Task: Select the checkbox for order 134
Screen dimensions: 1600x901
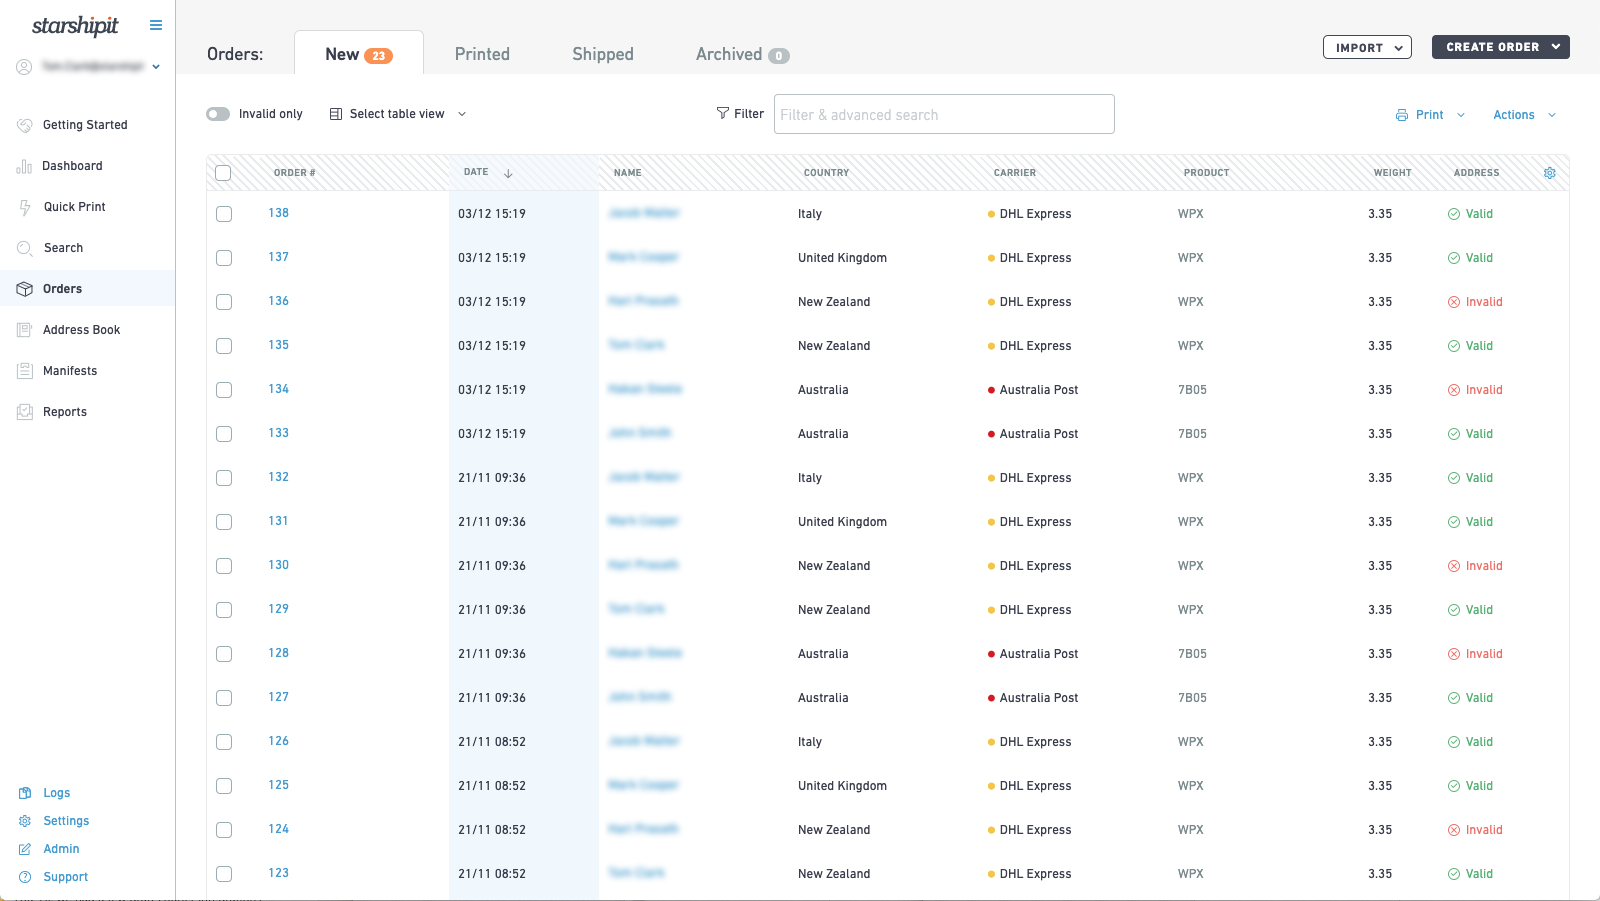Action: click(223, 389)
